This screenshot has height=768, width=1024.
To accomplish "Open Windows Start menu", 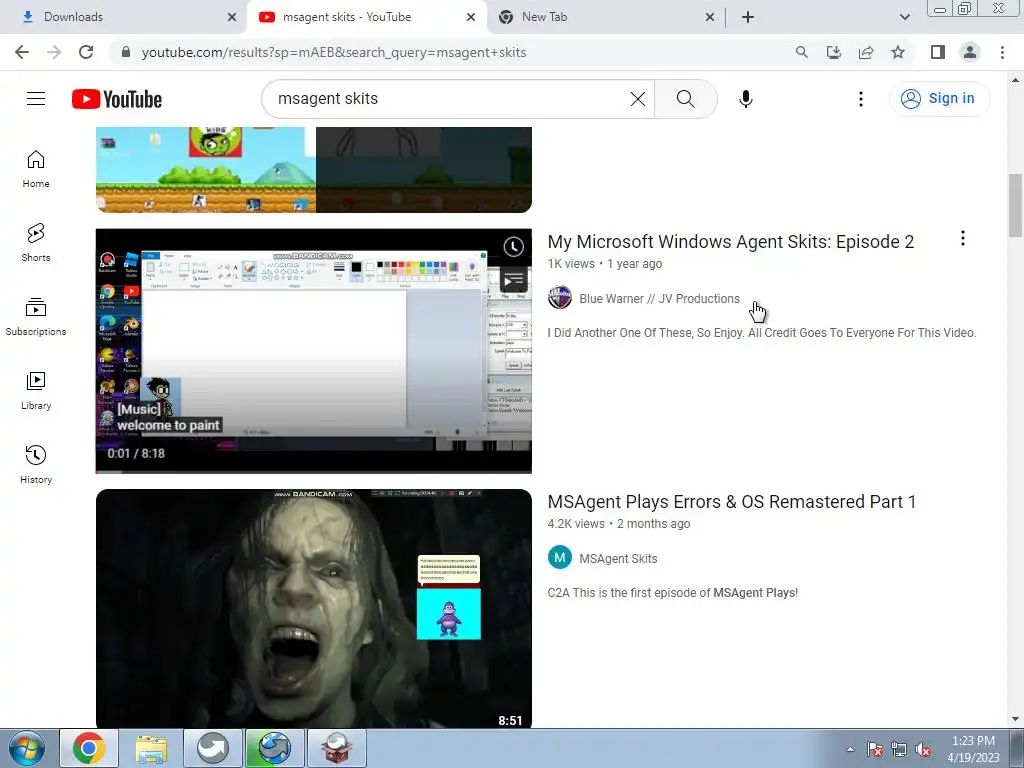I will tap(27, 748).
